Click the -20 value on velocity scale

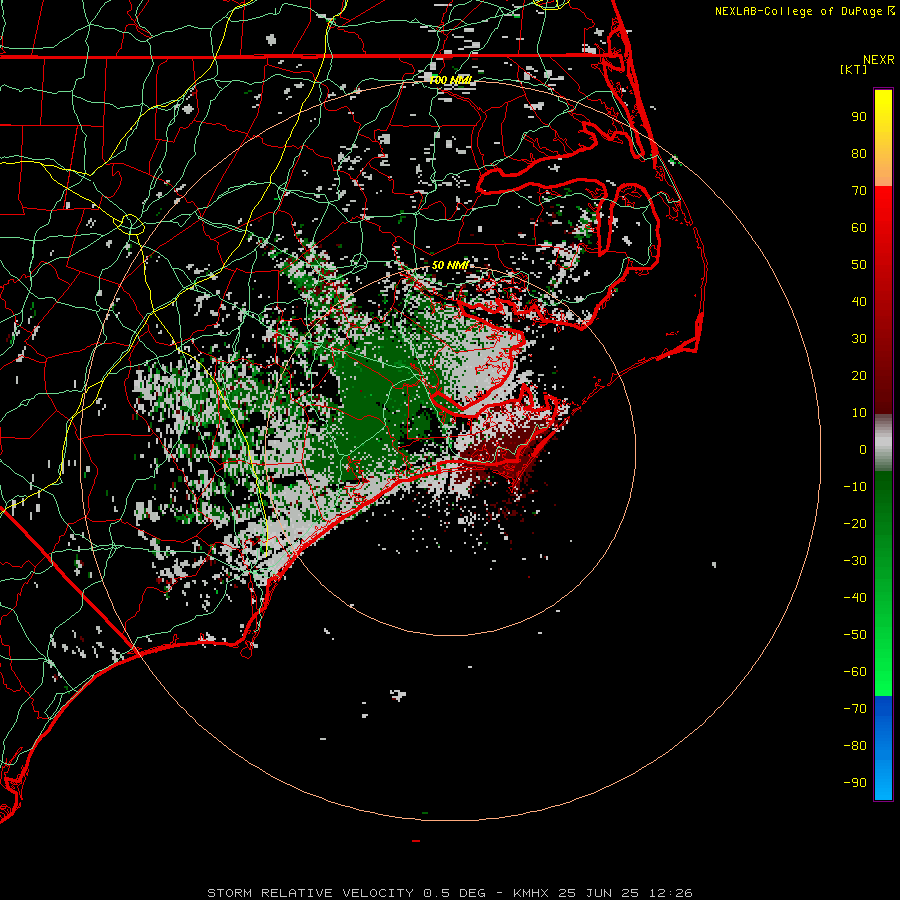pos(855,523)
